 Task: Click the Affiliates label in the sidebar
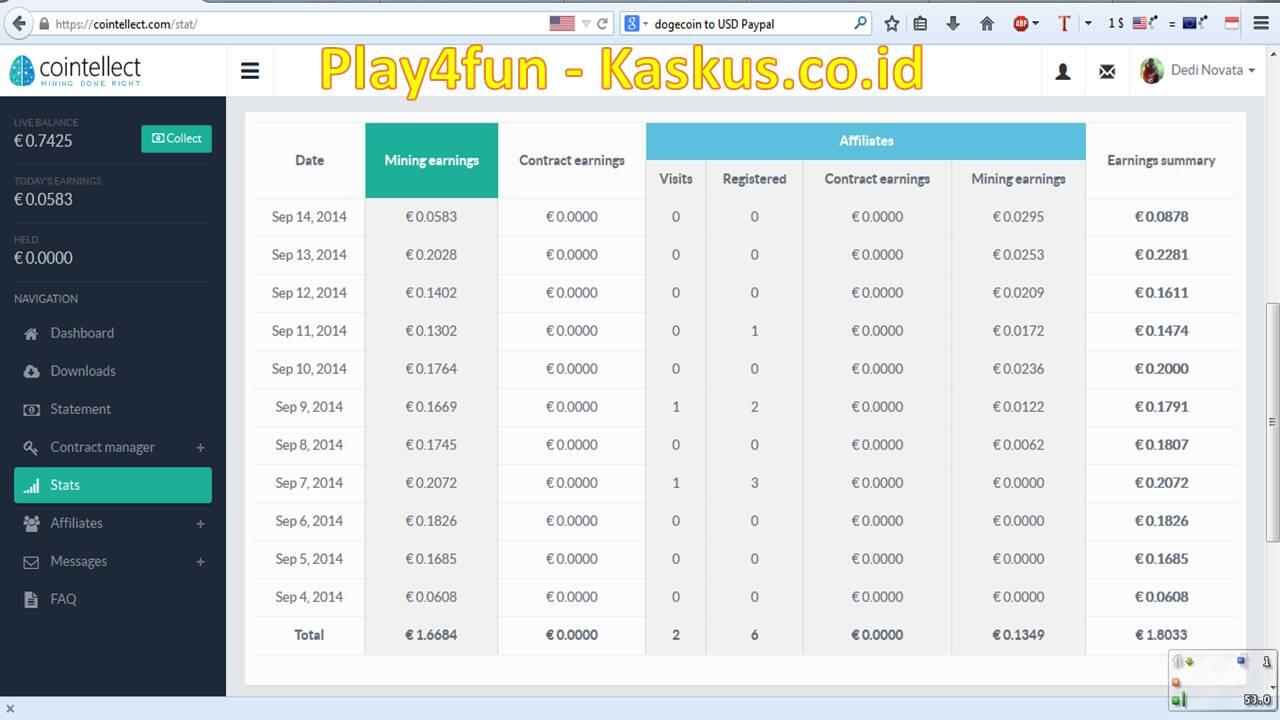click(76, 523)
